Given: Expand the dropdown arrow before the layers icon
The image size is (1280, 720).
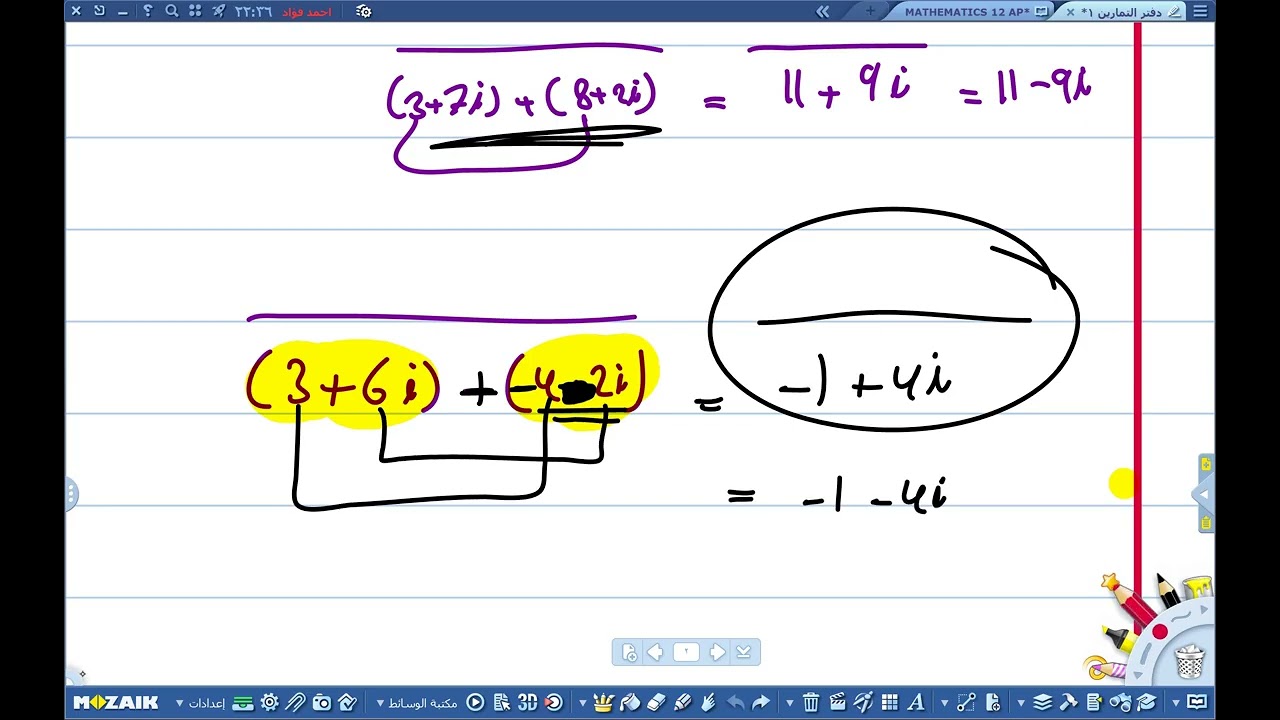Looking at the screenshot, I should (1022, 703).
